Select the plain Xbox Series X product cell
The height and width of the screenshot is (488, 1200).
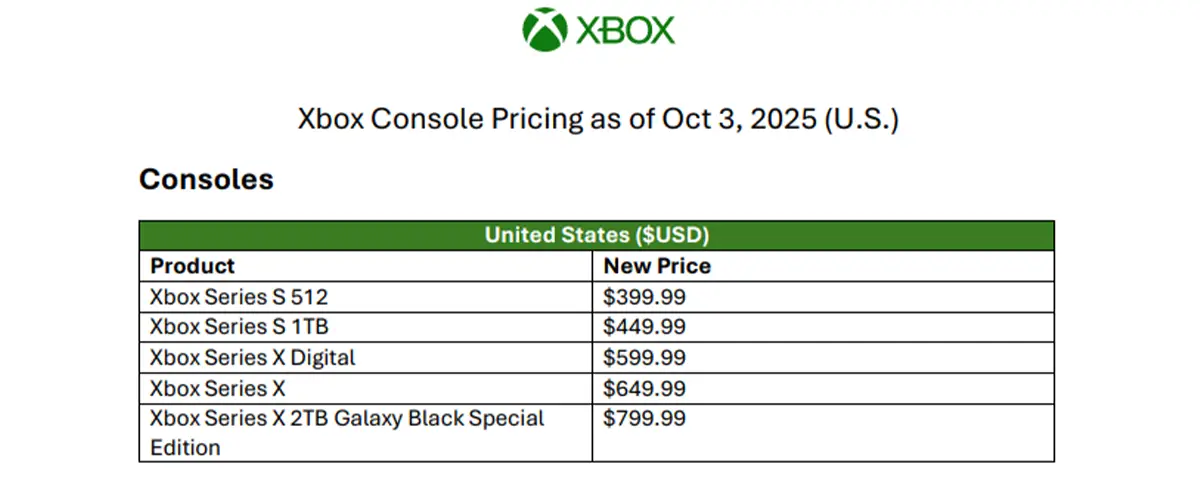point(365,388)
